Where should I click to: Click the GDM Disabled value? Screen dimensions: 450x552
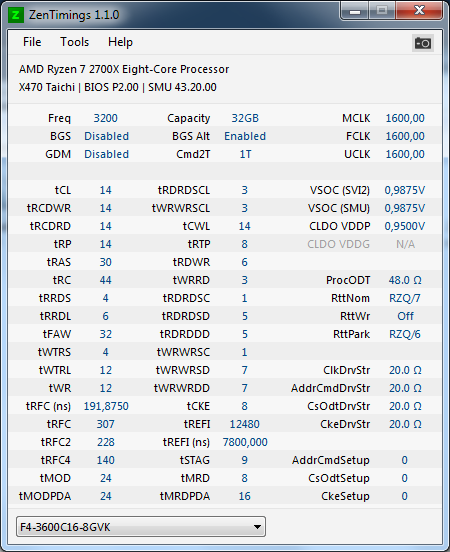point(106,154)
